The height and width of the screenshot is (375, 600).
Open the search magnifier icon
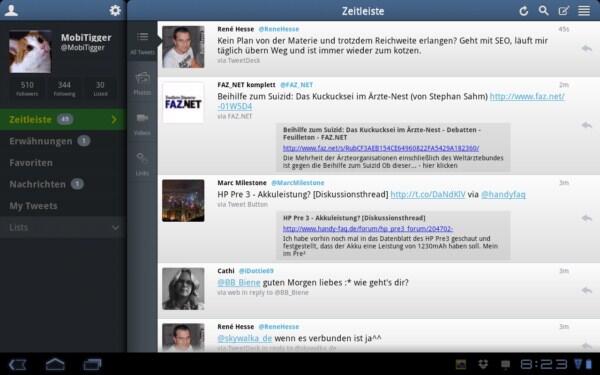point(543,11)
